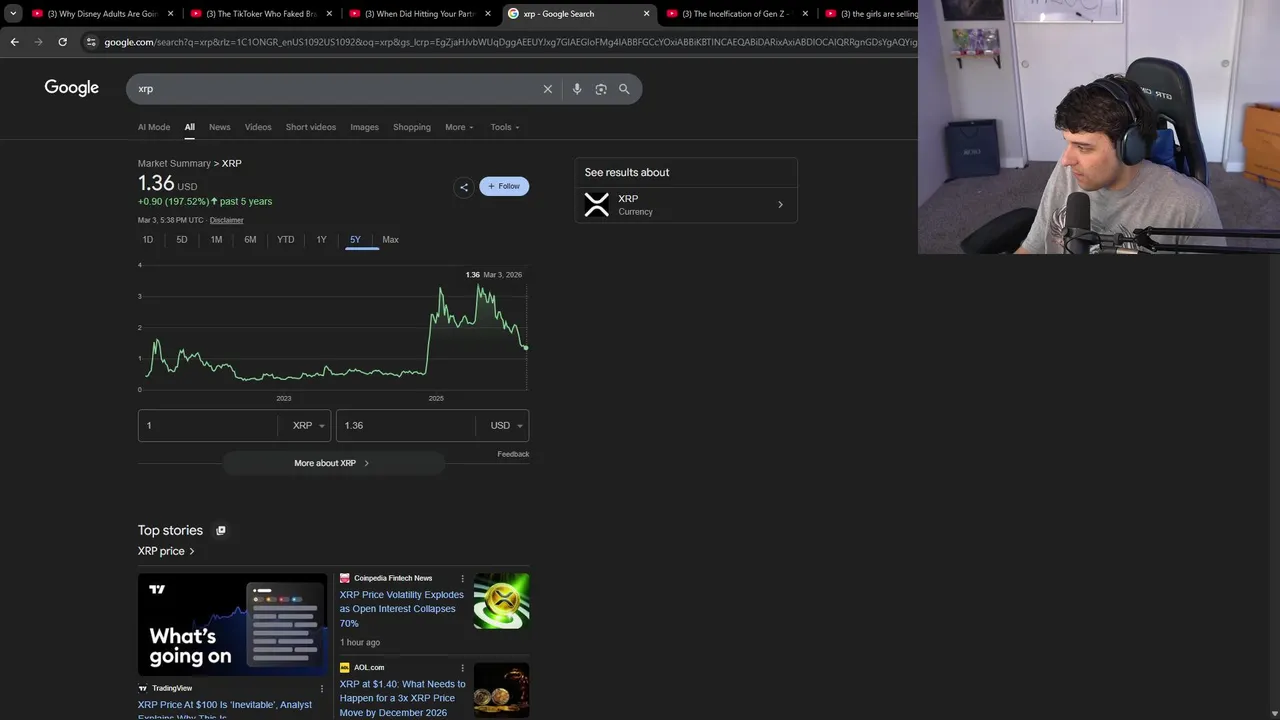Screen dimensions: 1280x720
Task: Go back with the browser back arrow
Action: [14, 42]
